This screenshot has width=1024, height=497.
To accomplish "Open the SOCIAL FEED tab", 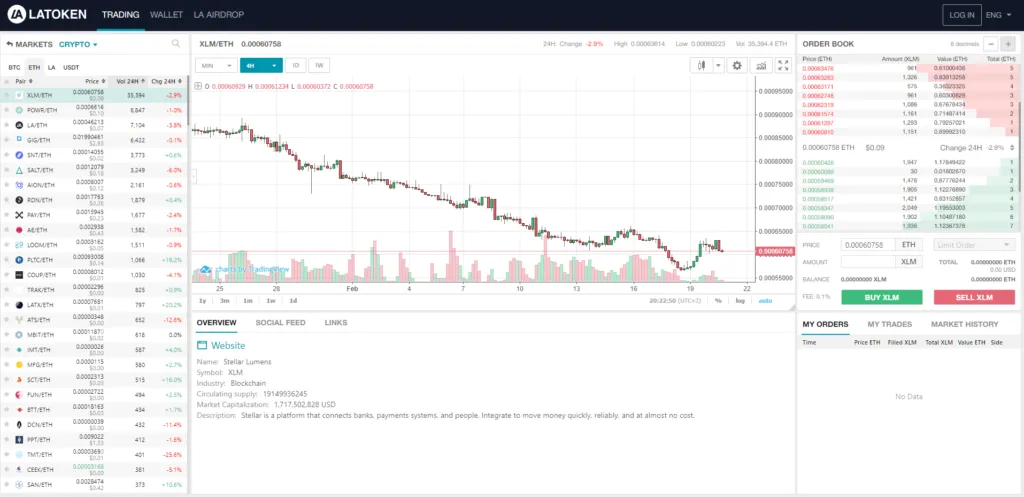I will click(280, 323).
